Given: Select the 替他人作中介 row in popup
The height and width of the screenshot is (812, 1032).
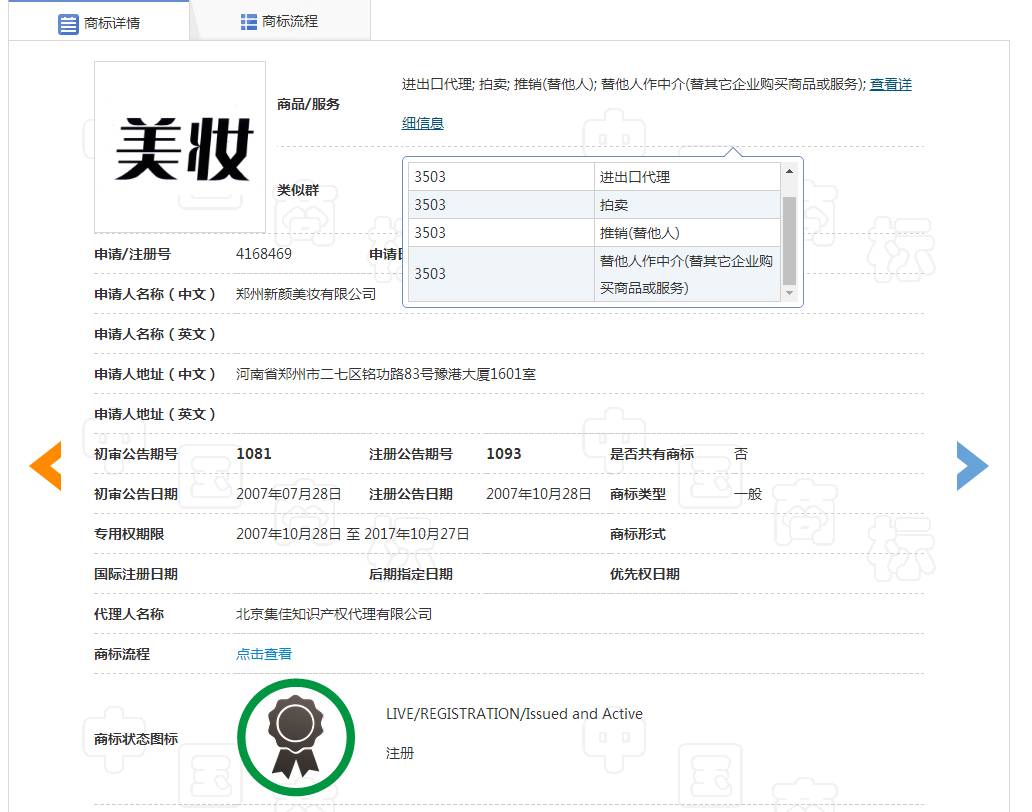Looking at the screenshot, I should [685, 274].
